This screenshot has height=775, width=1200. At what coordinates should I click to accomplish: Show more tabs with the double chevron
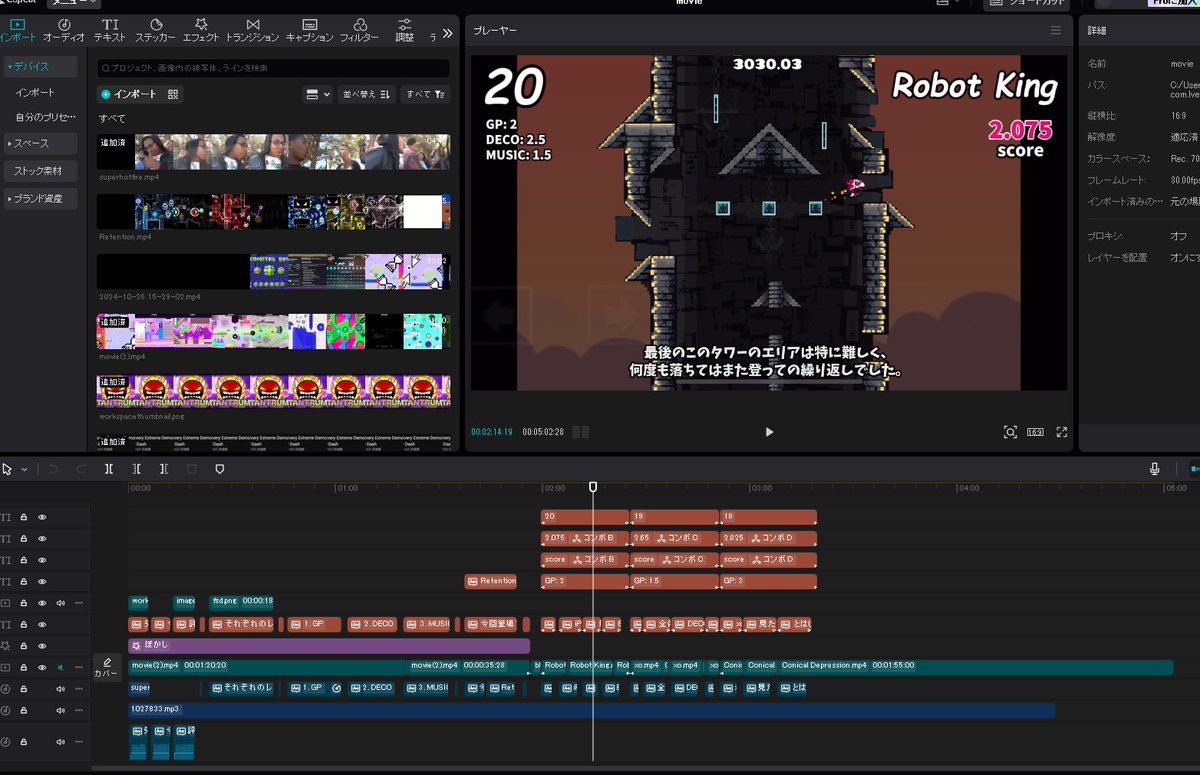[447, 32]
